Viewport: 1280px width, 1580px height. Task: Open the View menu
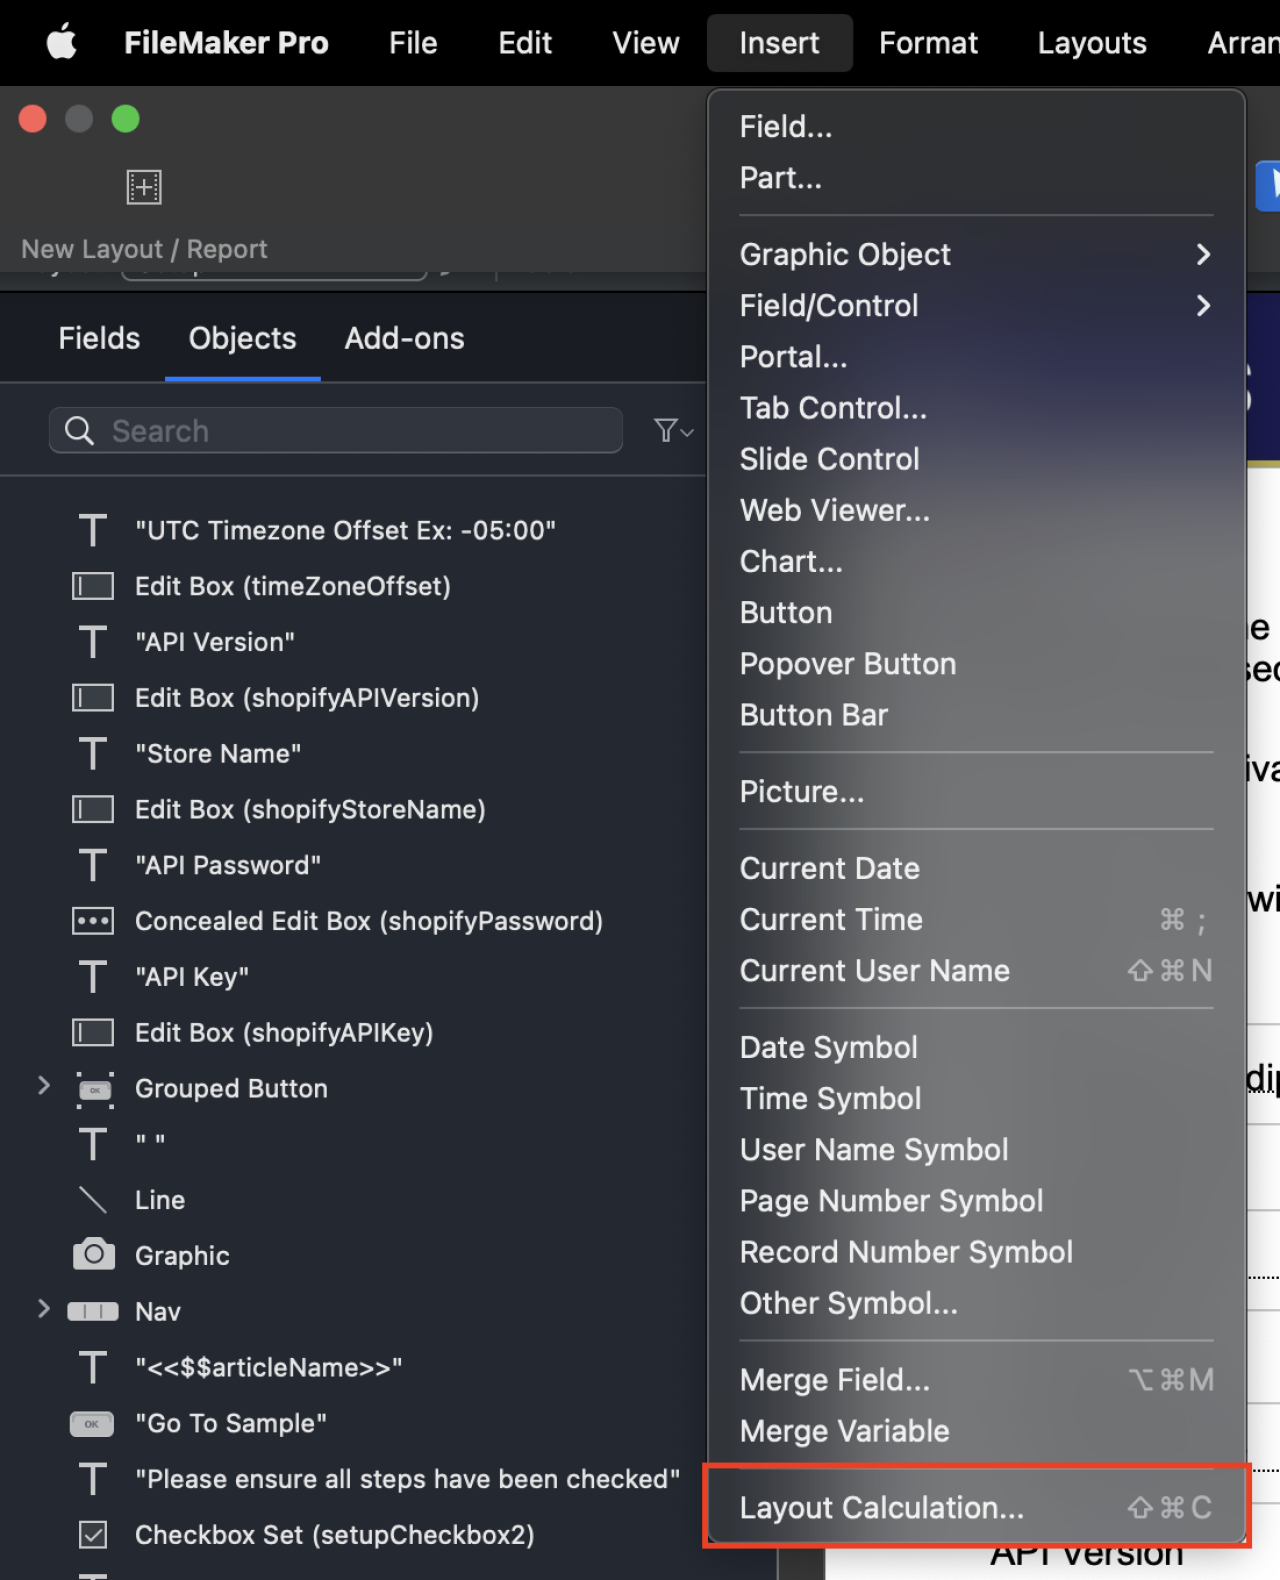pos(646,43)
